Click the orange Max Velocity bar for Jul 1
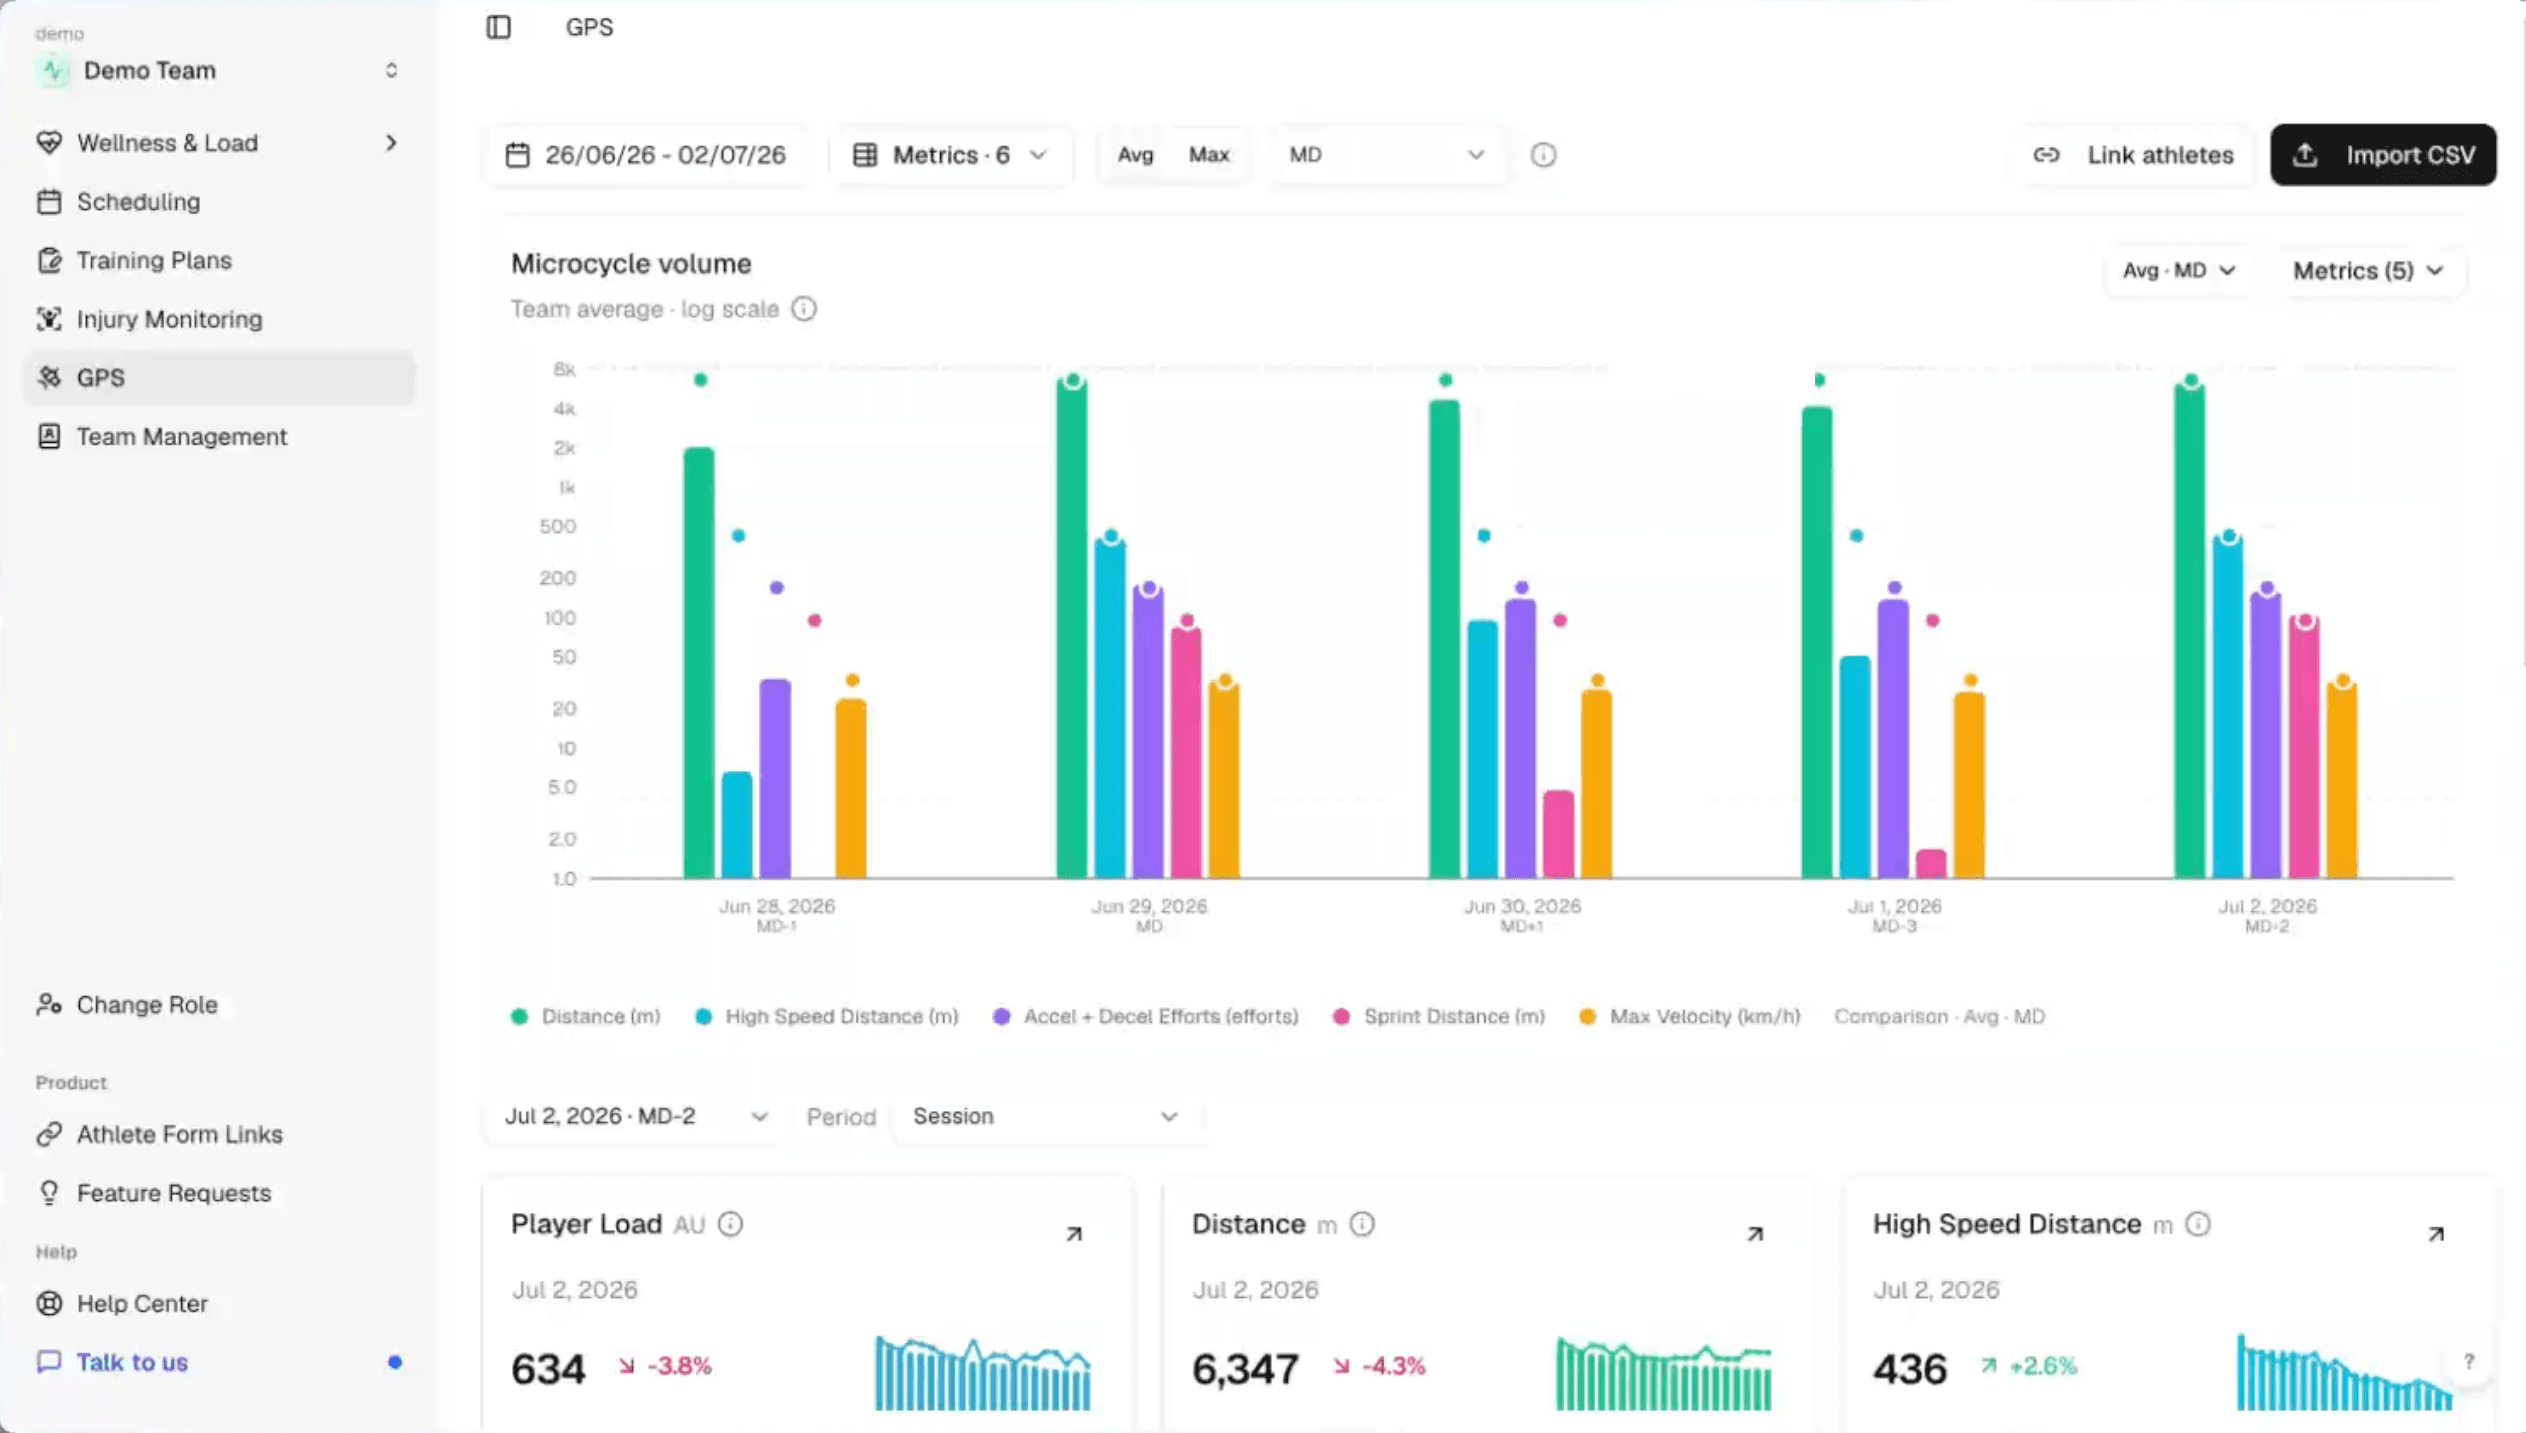This screenshot has width=2526, height=1433. 1969,786
